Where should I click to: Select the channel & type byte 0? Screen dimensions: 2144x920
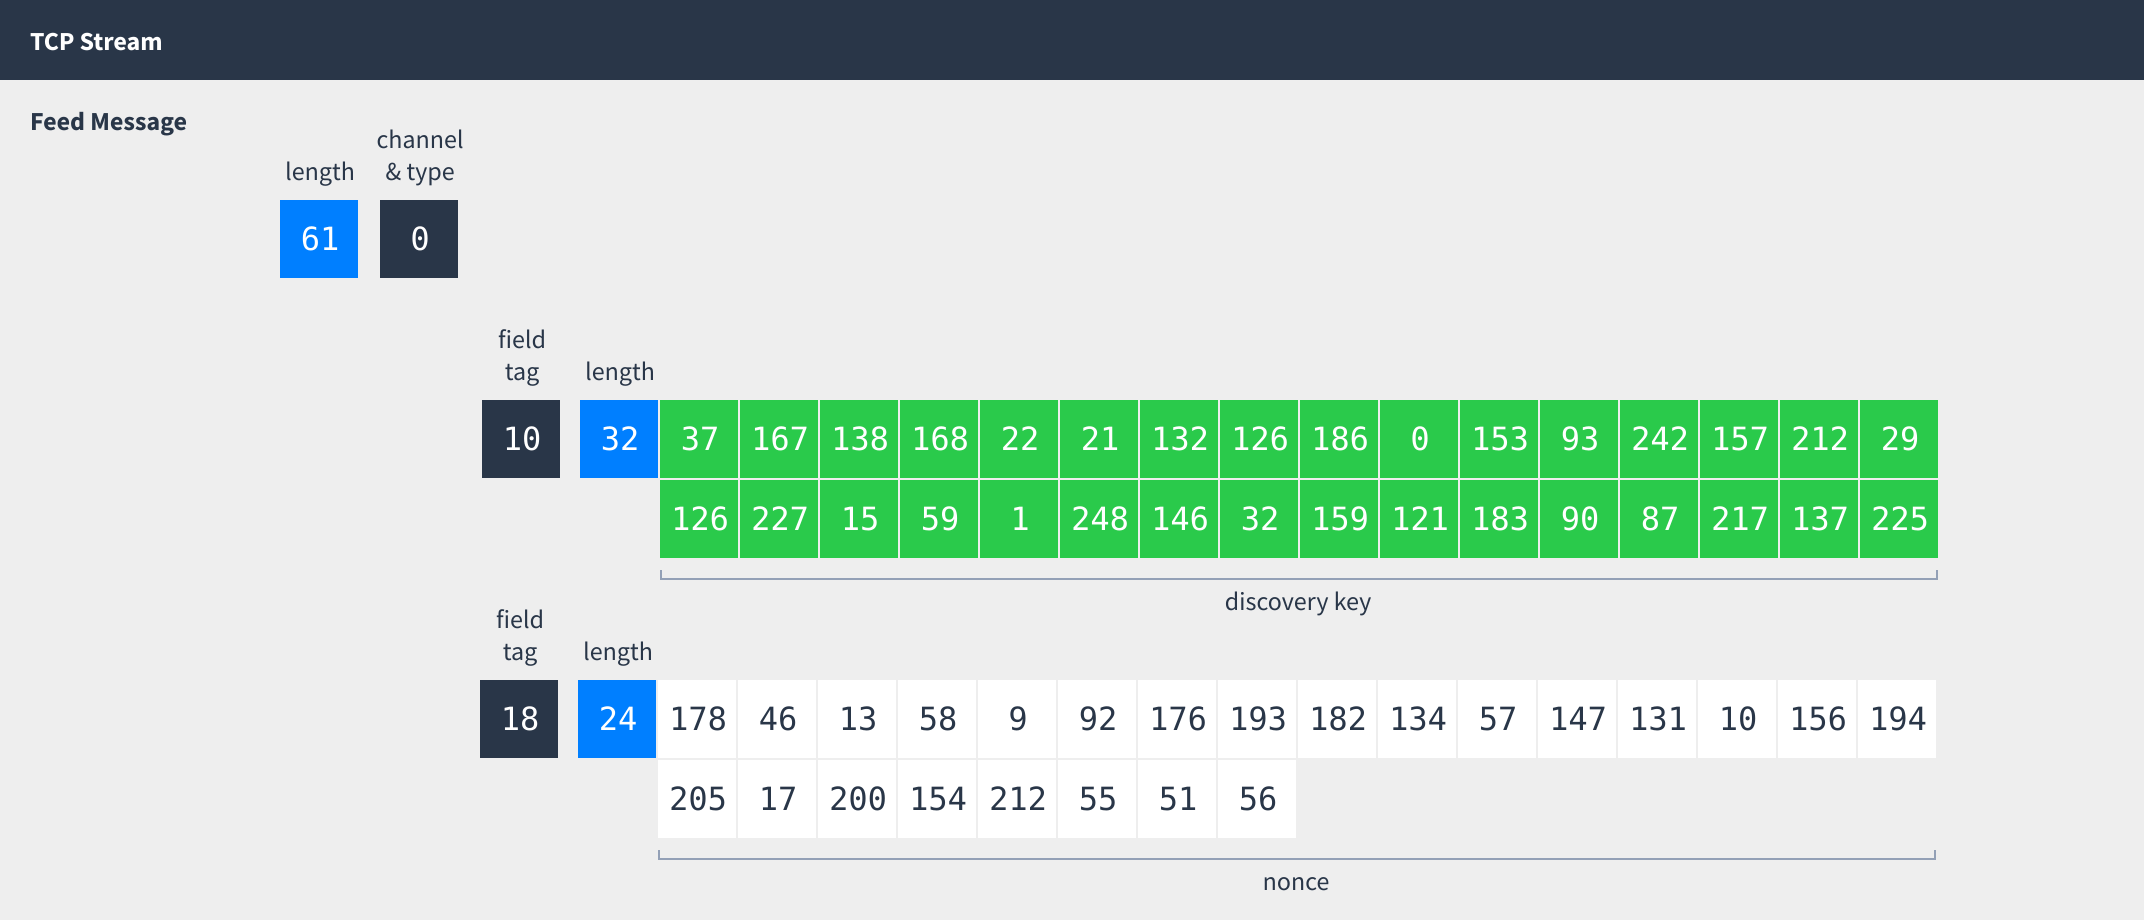pos(419,239)
